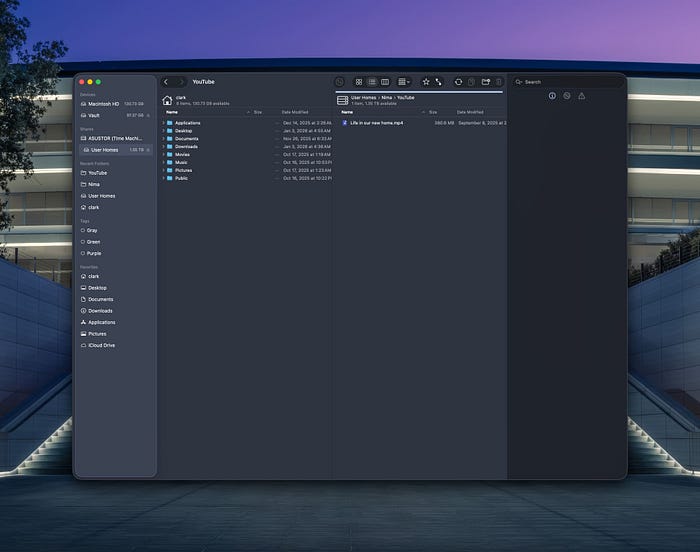Eject the Vault volume
Screen dimensions: 700x552
(148, 115)
